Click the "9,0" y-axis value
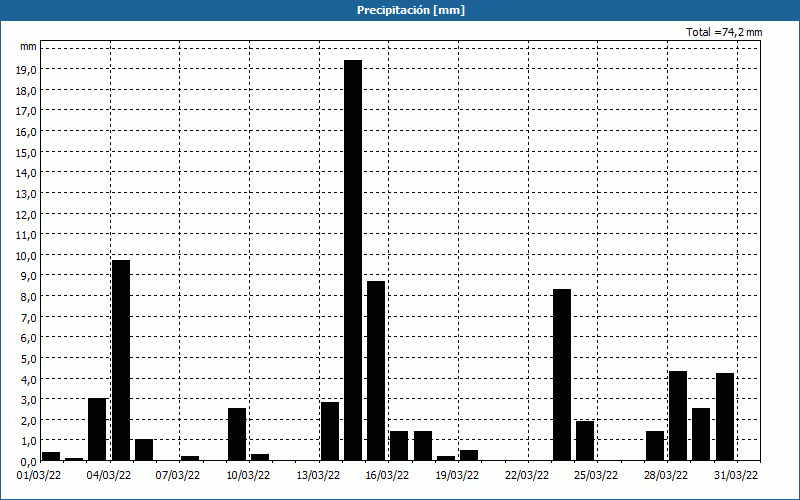The width and height of the screenshot is (800, 500). pyautogui.click(x=28, y=276)
